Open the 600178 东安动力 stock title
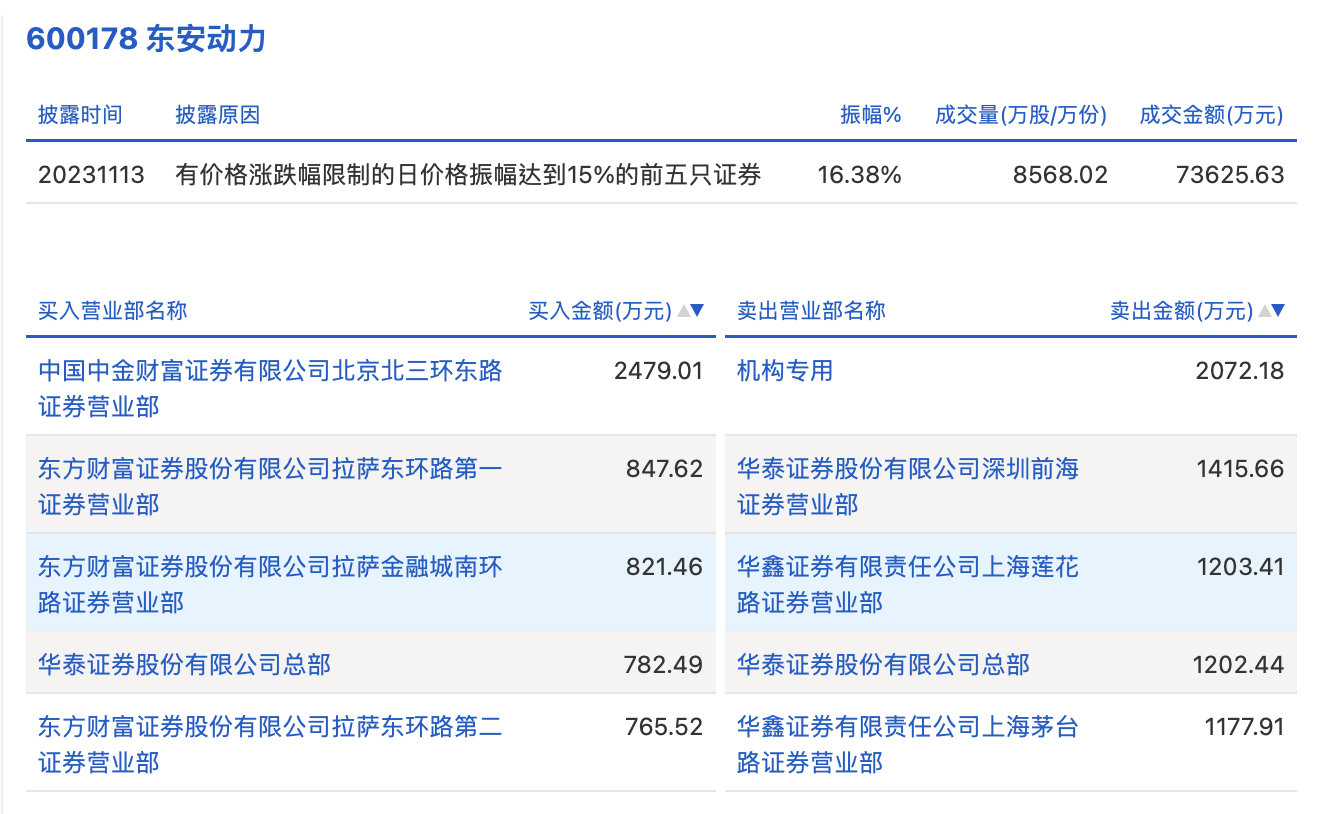This screenshot has height=814, width=1336. 146,39
